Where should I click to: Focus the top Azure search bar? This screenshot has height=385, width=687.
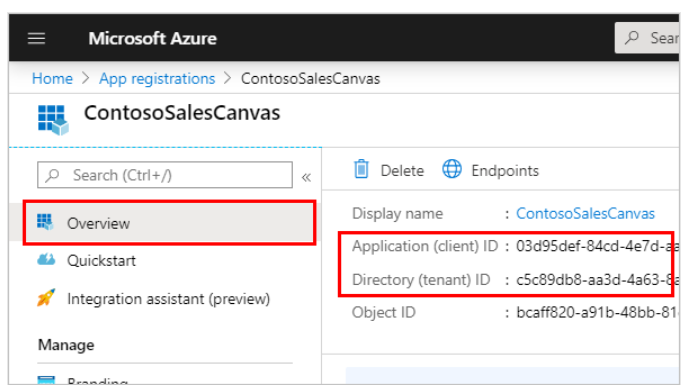pyautogui.click(x=647, y=38)
